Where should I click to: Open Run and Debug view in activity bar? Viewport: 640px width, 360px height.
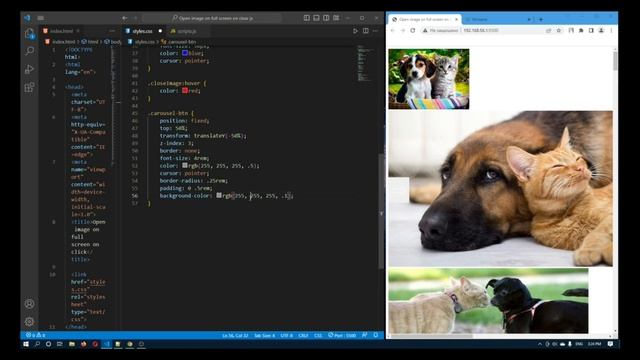29,69
